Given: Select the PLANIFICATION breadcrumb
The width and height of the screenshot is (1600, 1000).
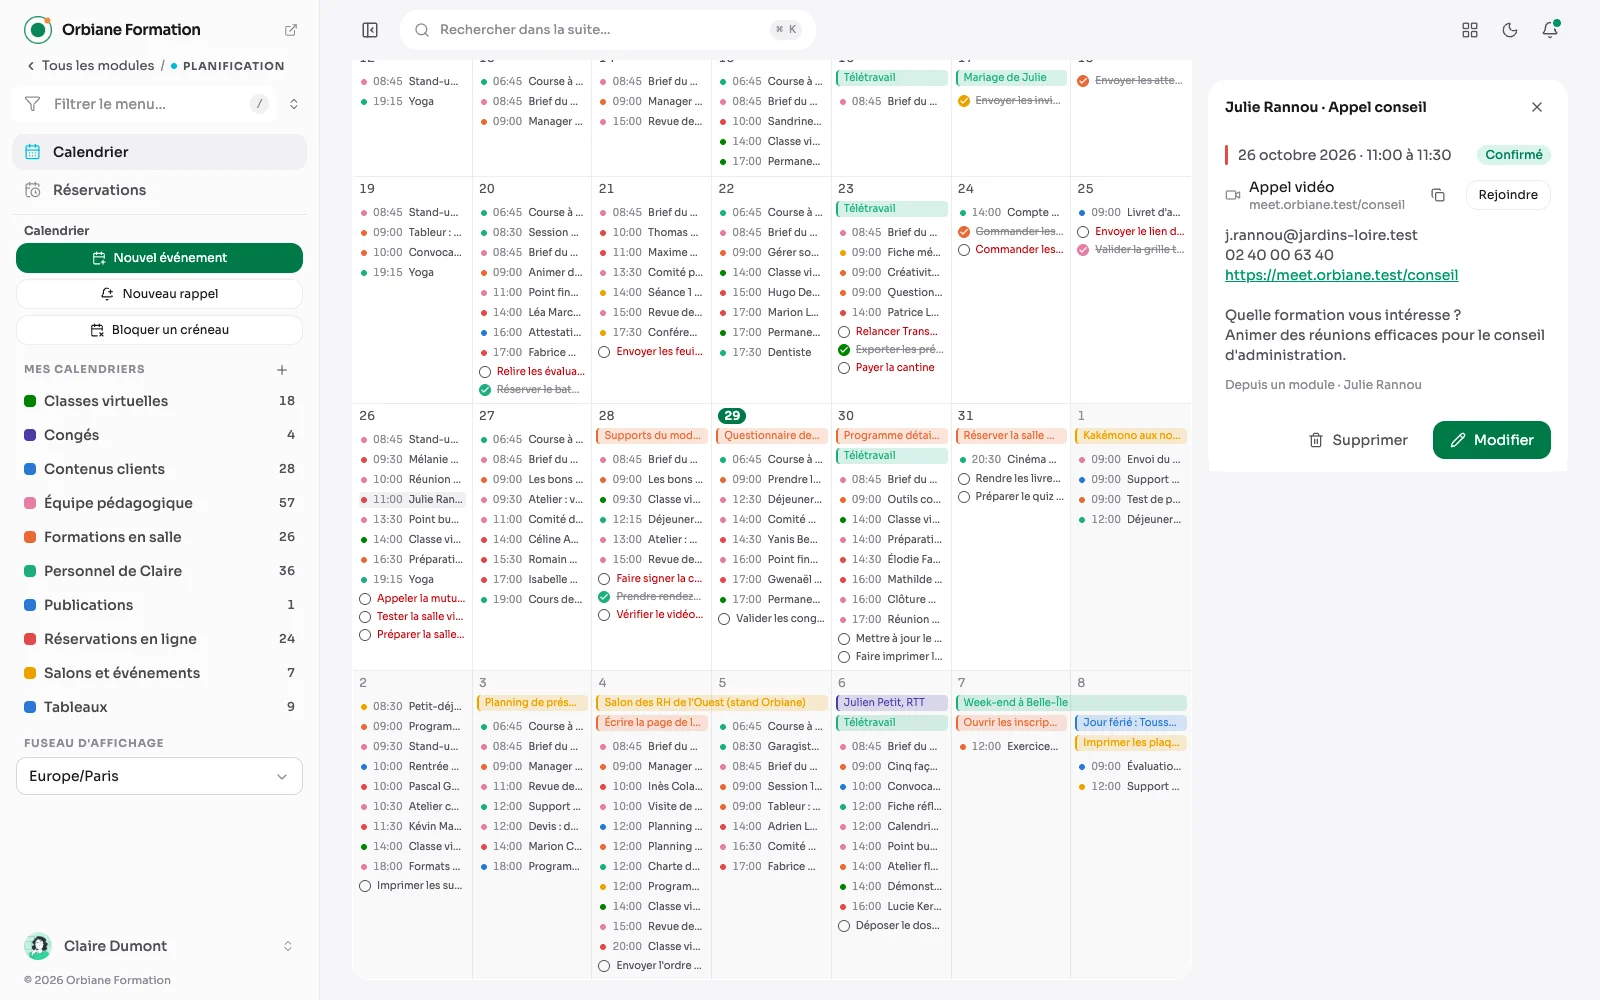Looking at the screenshot, I should [234, 66].
